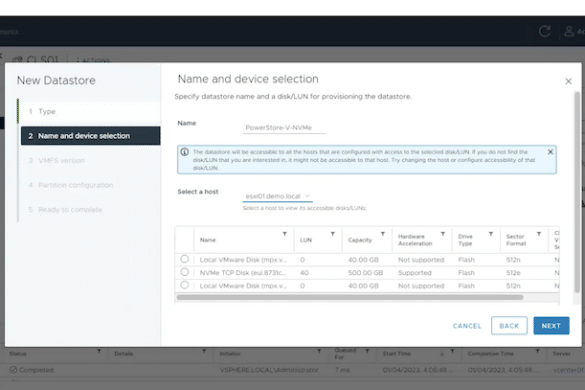Click the Capacity column header
The height and width of the screenshot is (390, 585).
(360, 240)
